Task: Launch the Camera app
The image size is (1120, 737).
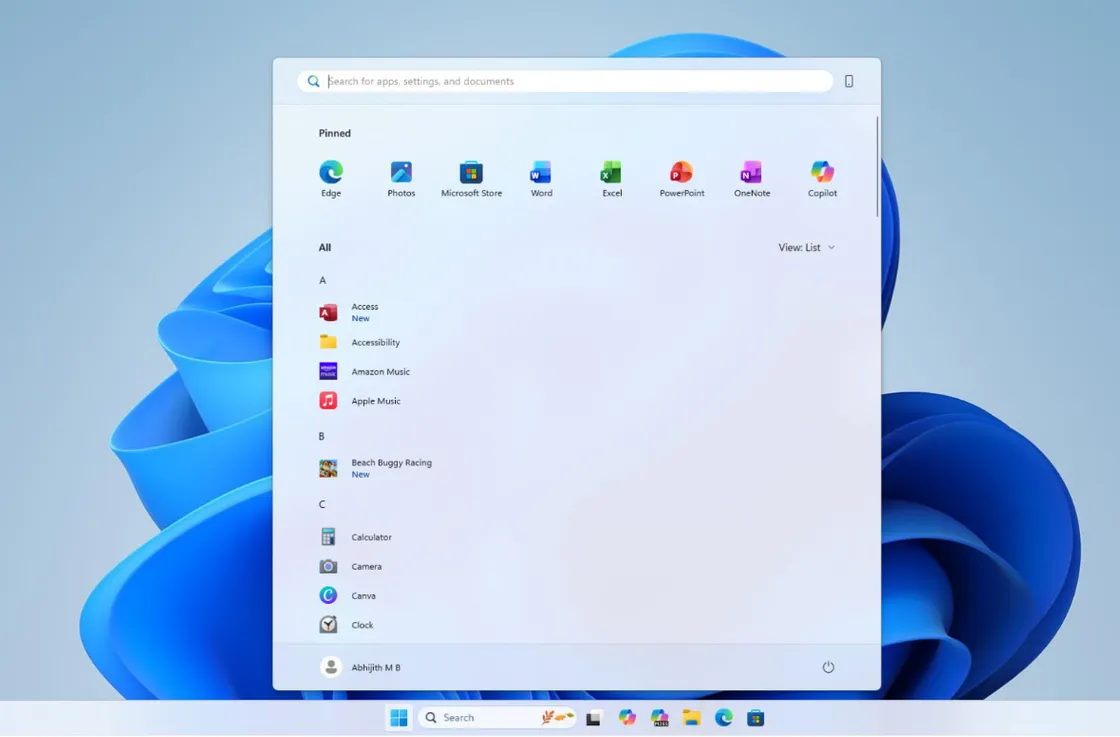Action: (366, 566)
